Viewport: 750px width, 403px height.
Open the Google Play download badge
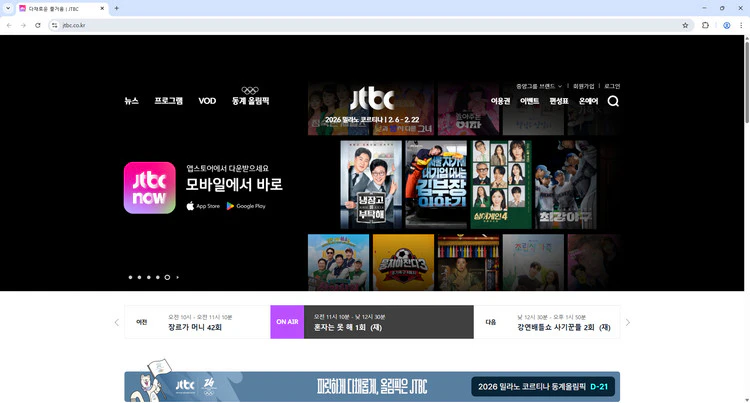(x=246, y=206)
